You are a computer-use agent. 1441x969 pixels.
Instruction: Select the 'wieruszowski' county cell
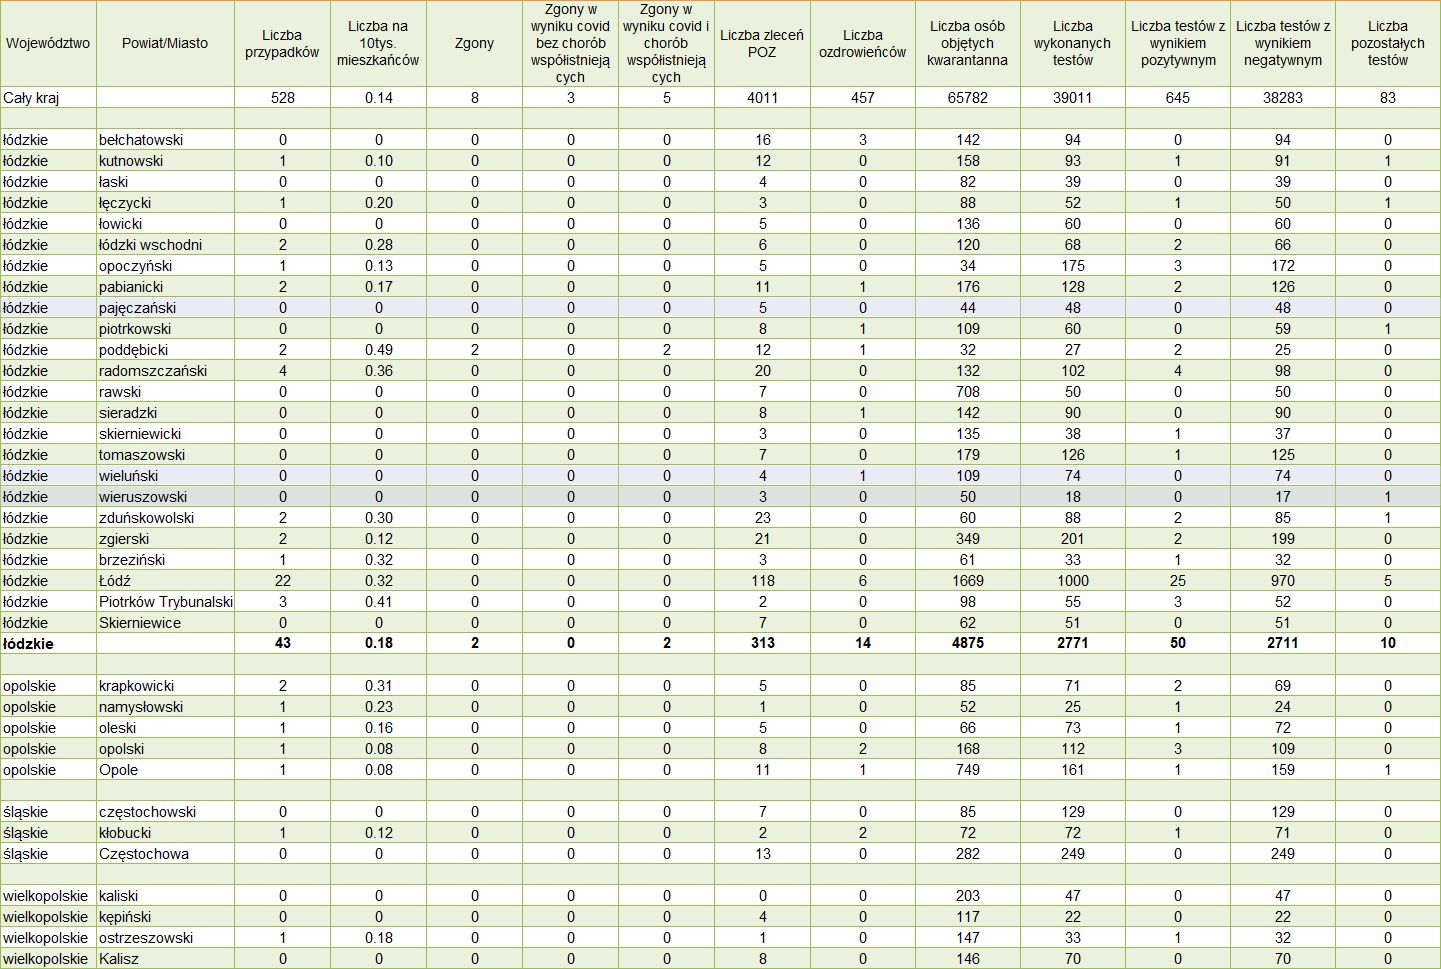click(165, 497)
